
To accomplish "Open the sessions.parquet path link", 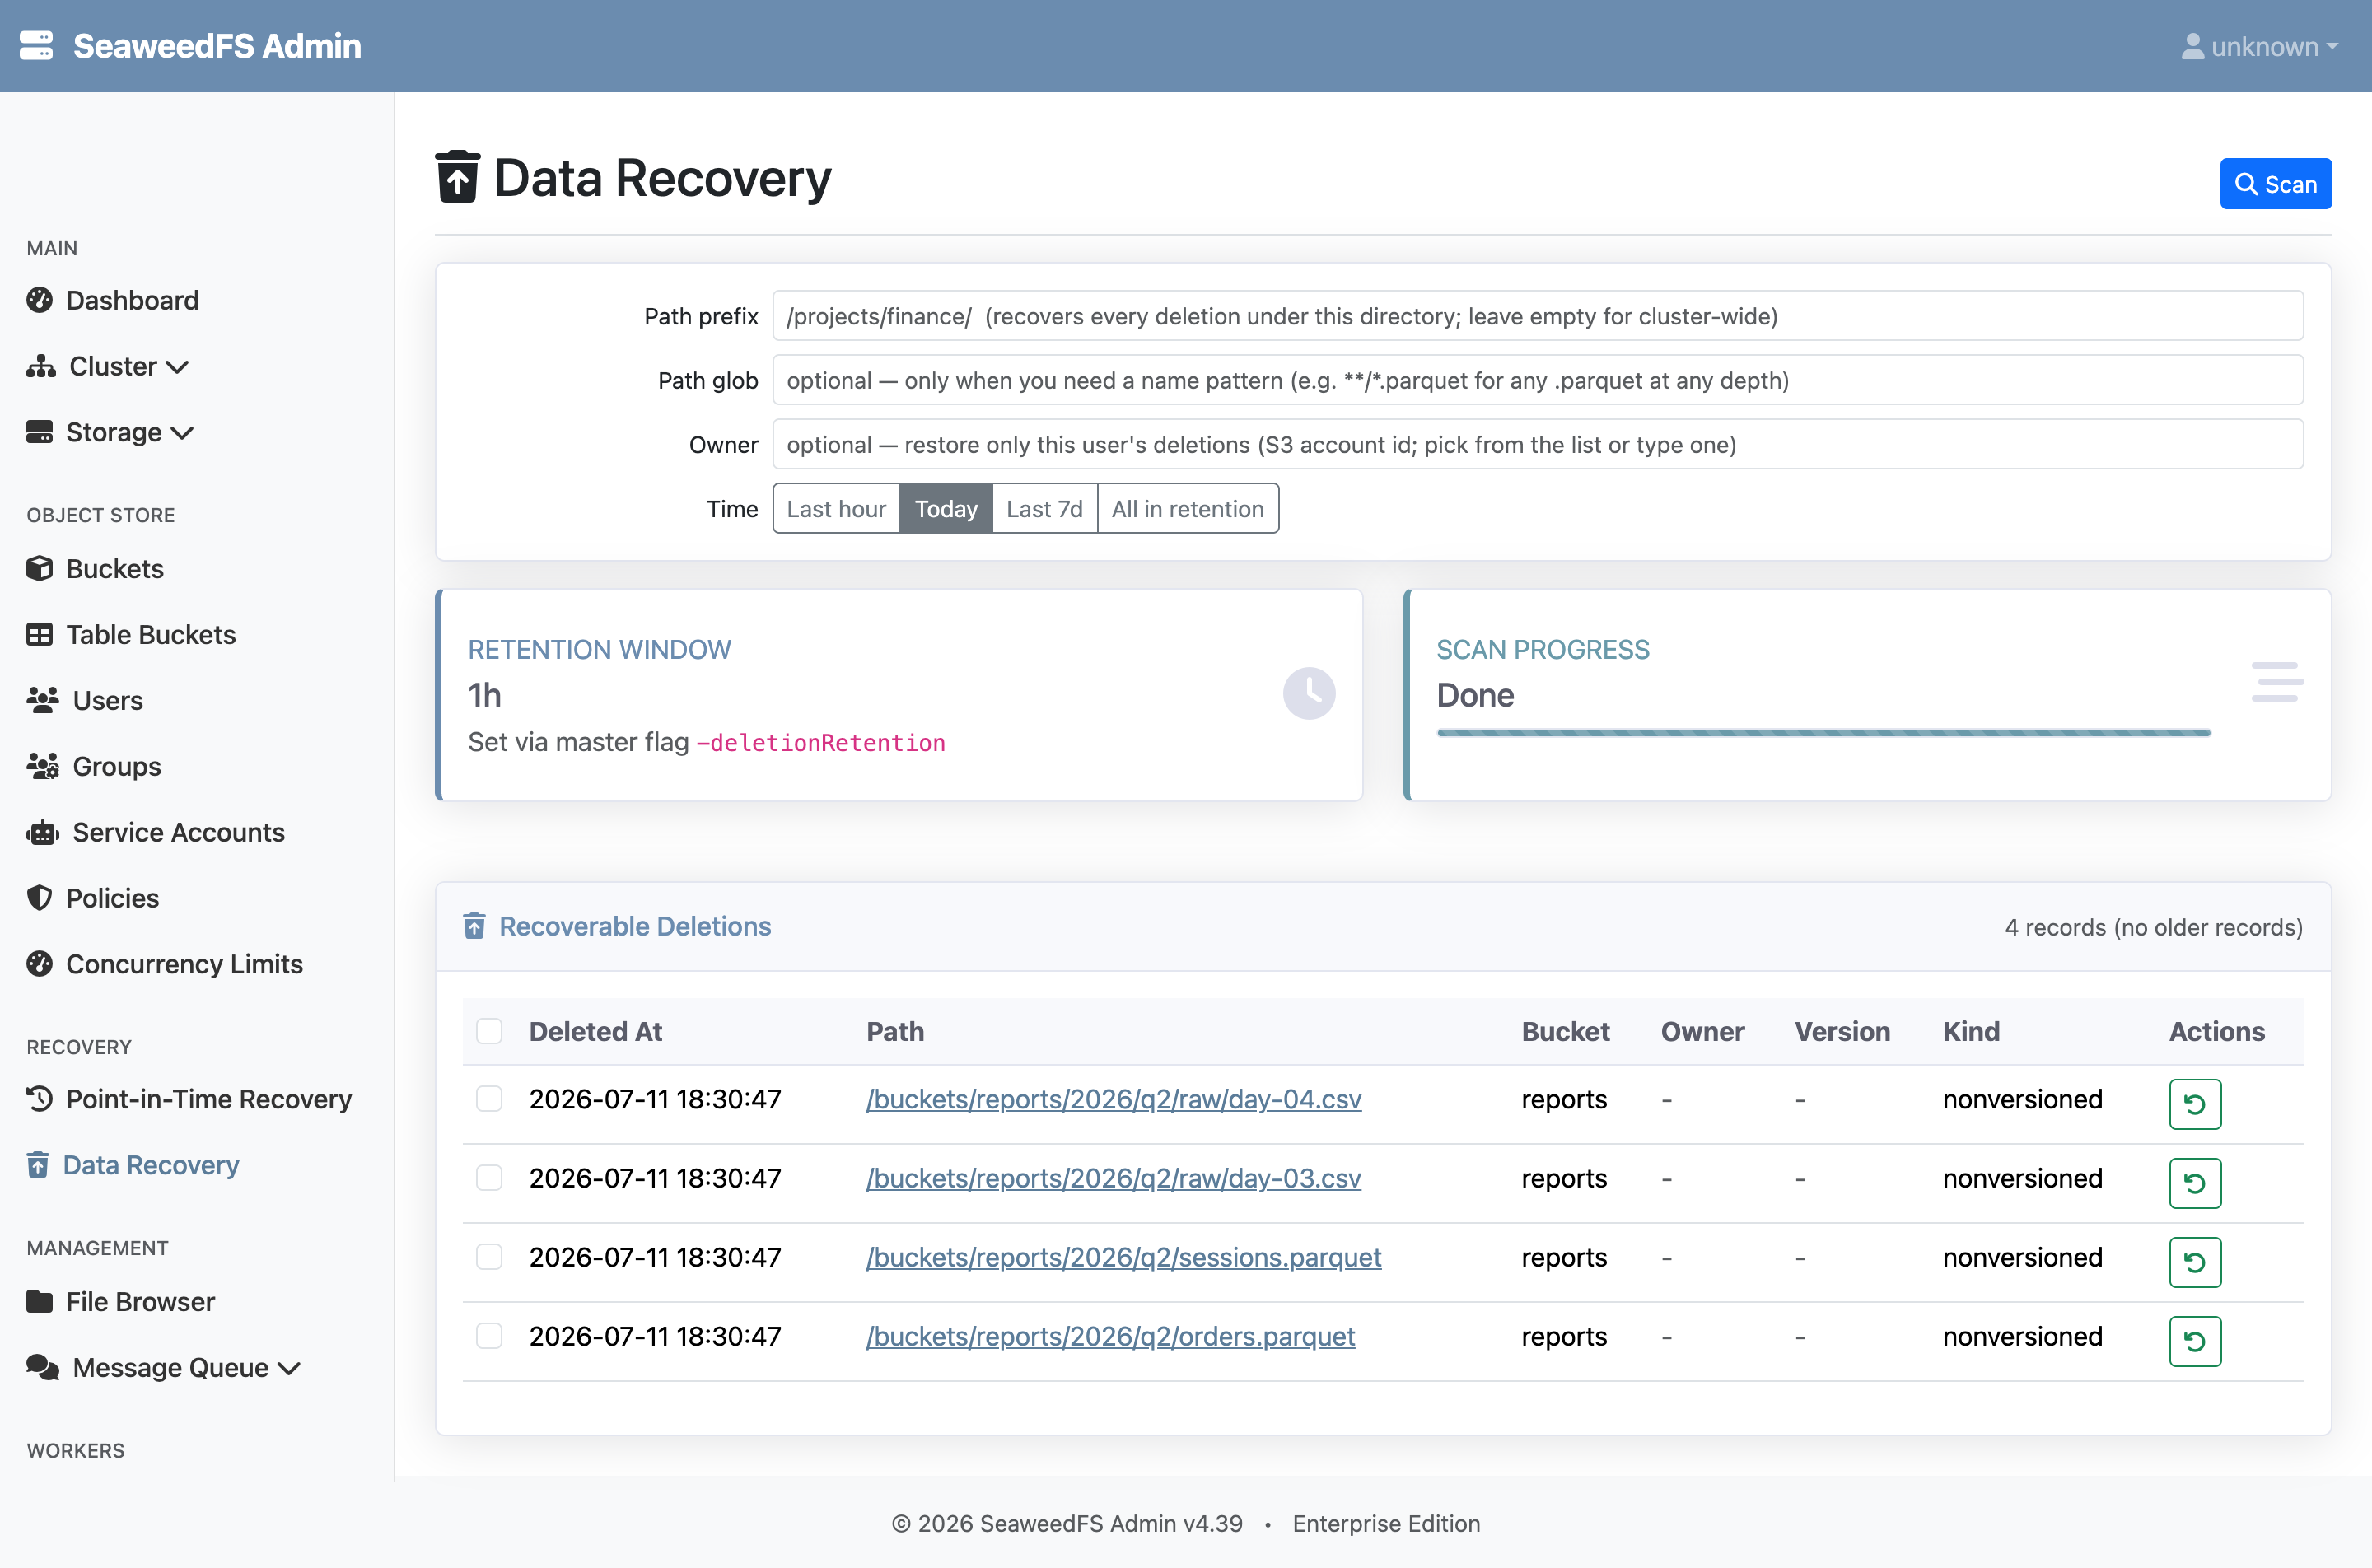I will point(1124,1257).
